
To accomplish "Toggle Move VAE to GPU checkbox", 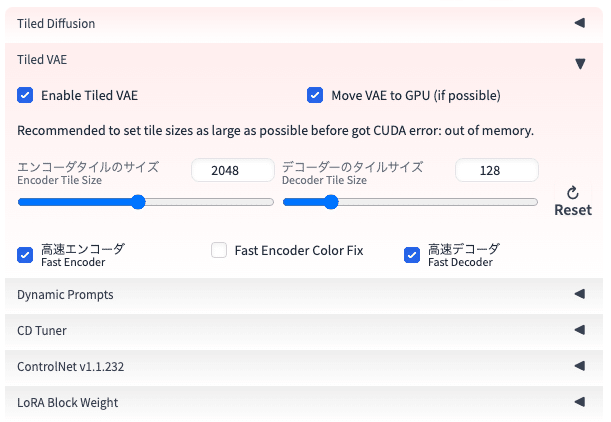I will pos(315,95).
